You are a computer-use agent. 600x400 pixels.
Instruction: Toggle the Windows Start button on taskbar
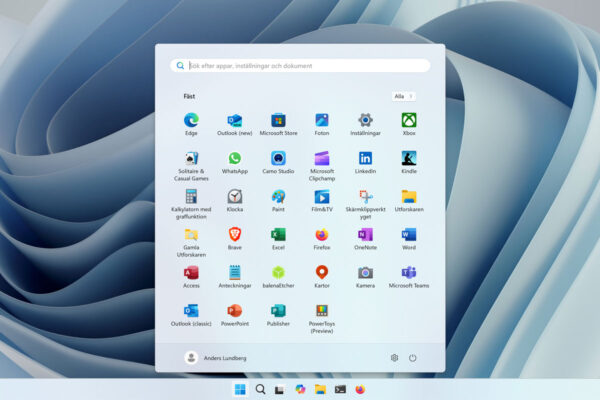click(240, 389)
